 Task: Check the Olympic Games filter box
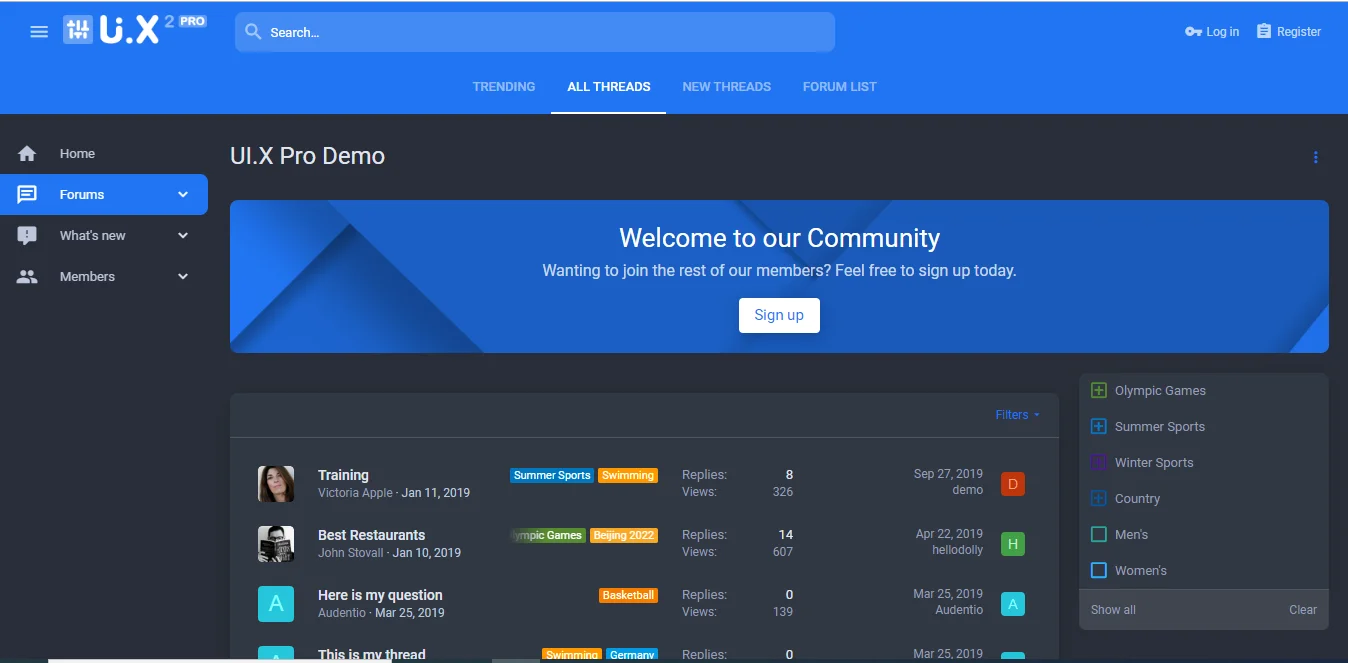click(1098, 391)
